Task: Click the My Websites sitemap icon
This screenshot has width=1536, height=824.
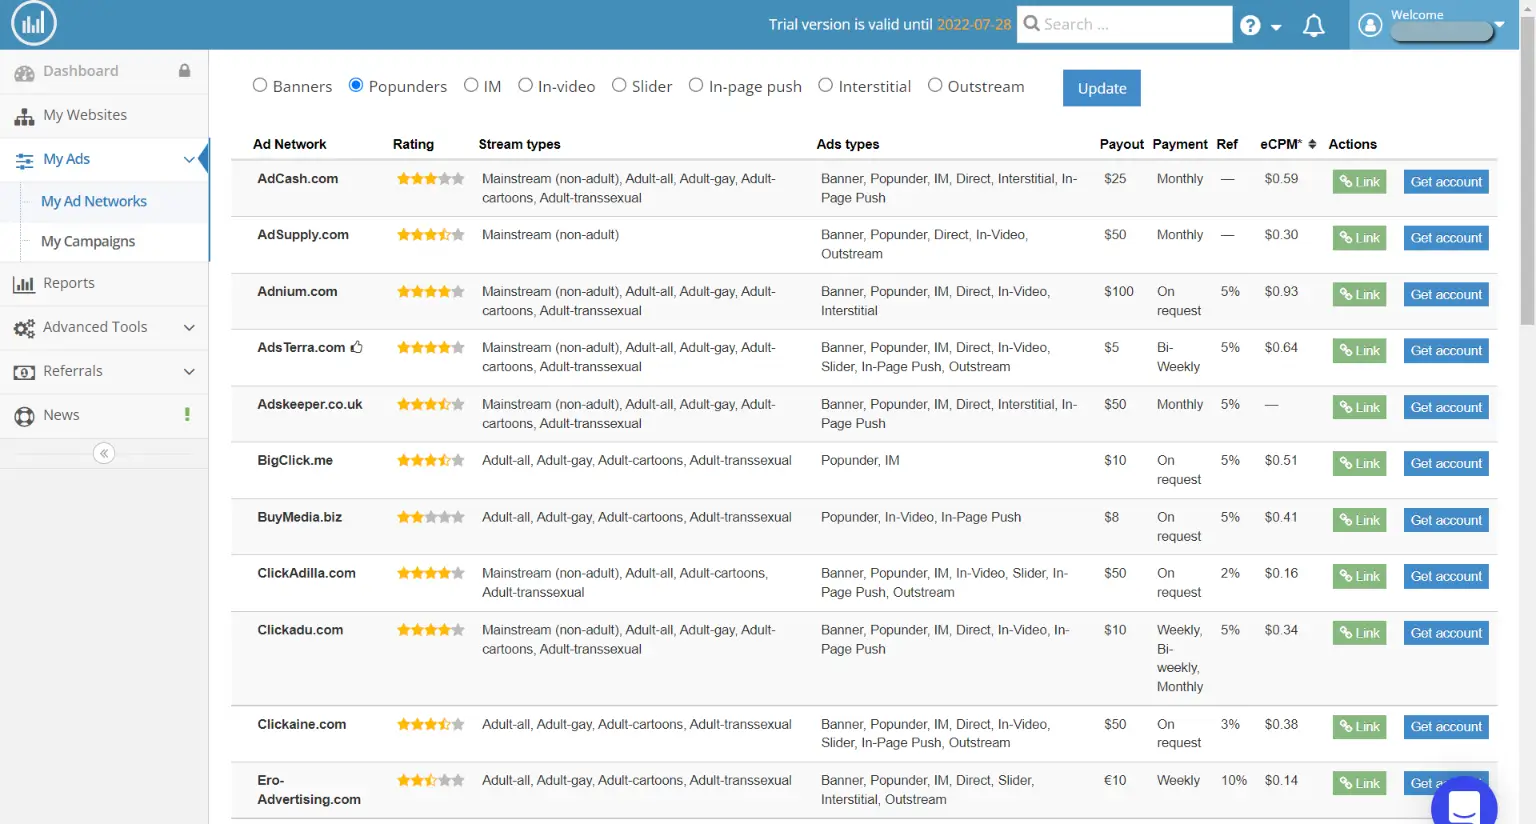Action: [24, 116]
